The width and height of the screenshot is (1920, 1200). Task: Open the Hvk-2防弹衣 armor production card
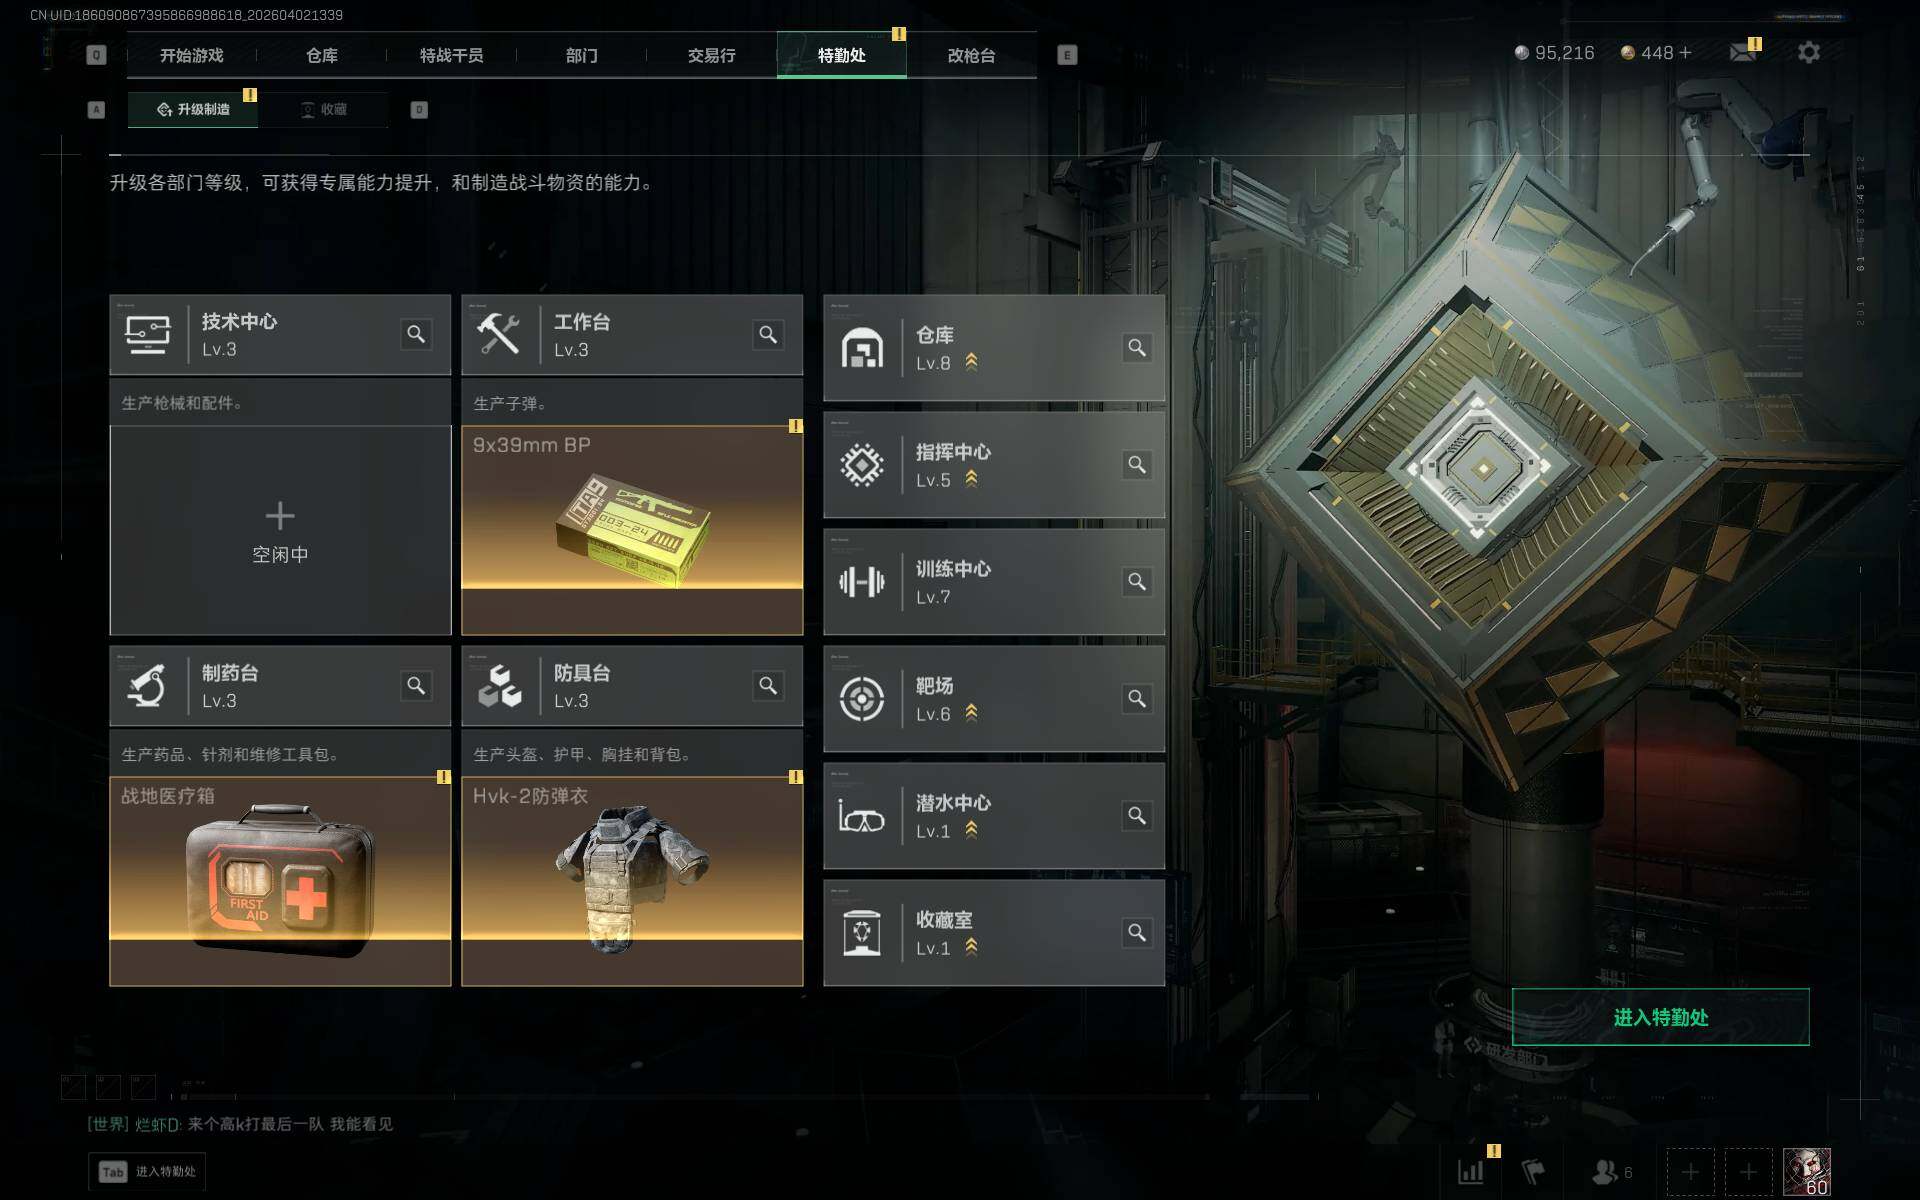[632, 881]
